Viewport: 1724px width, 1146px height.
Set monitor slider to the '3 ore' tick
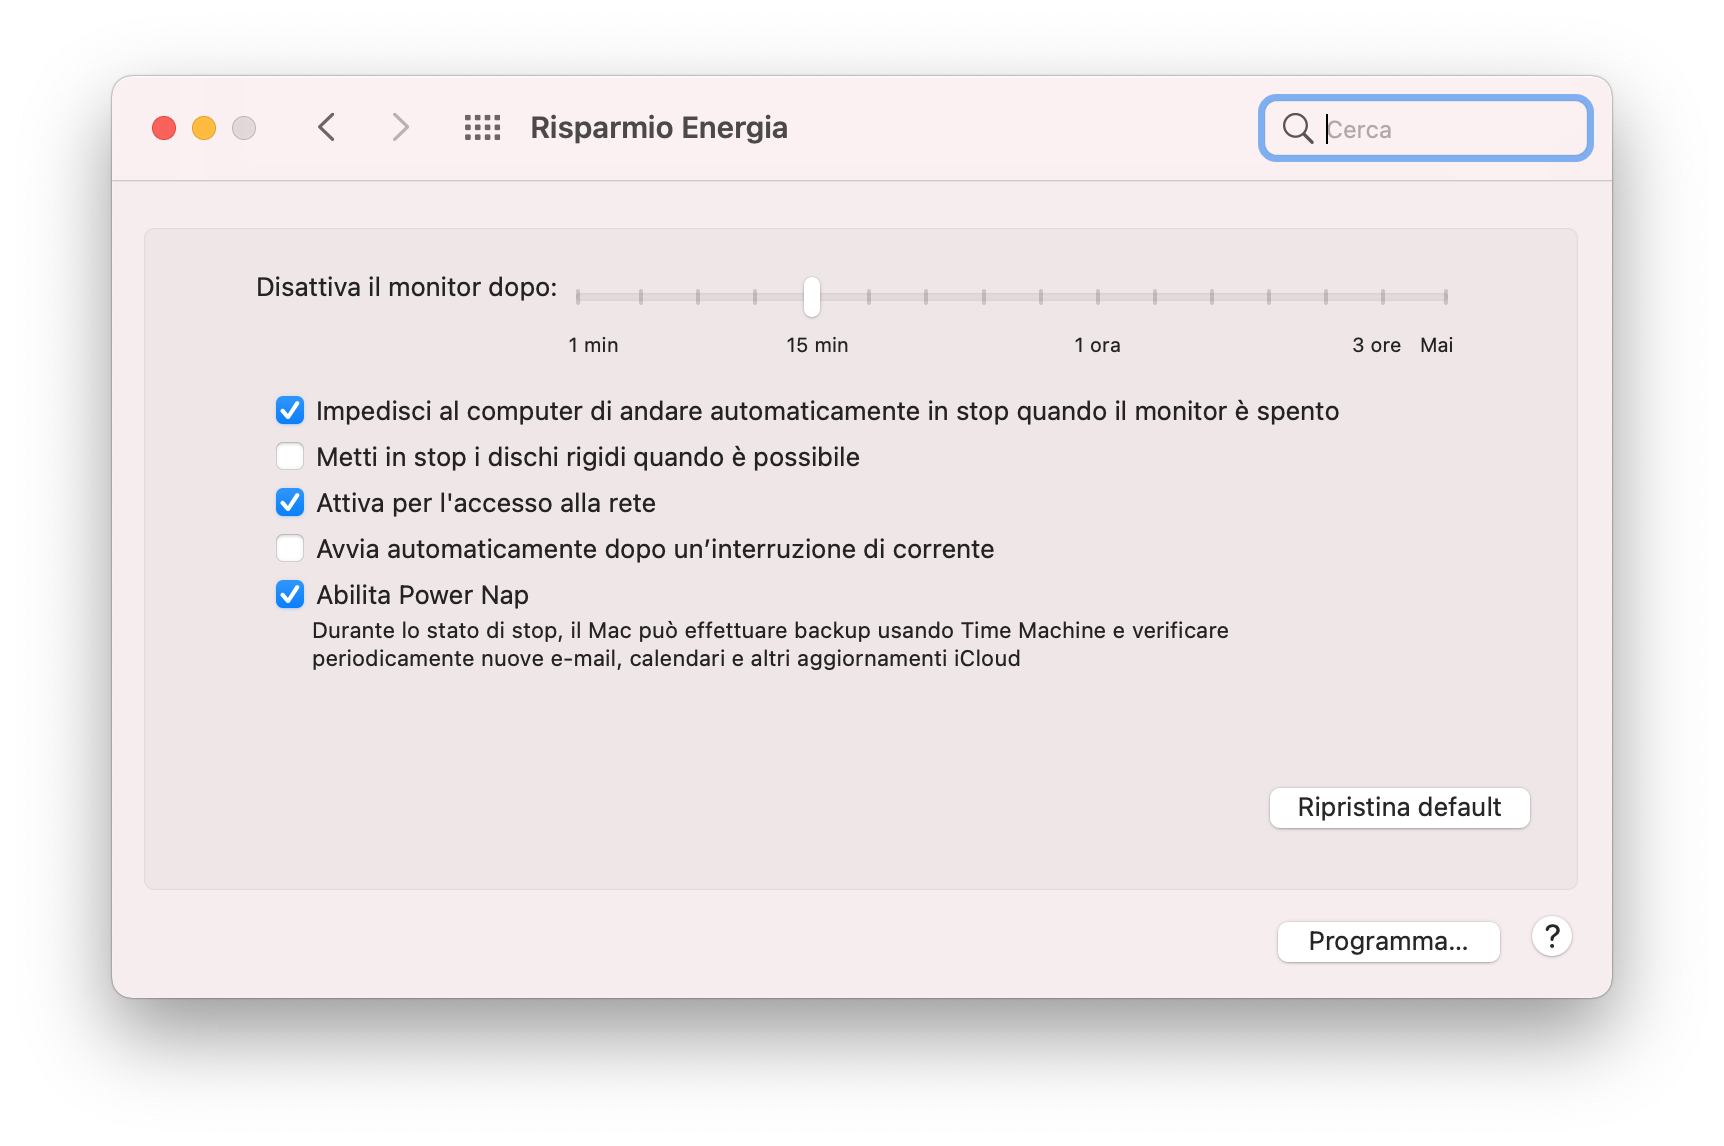coord(1383,297)
